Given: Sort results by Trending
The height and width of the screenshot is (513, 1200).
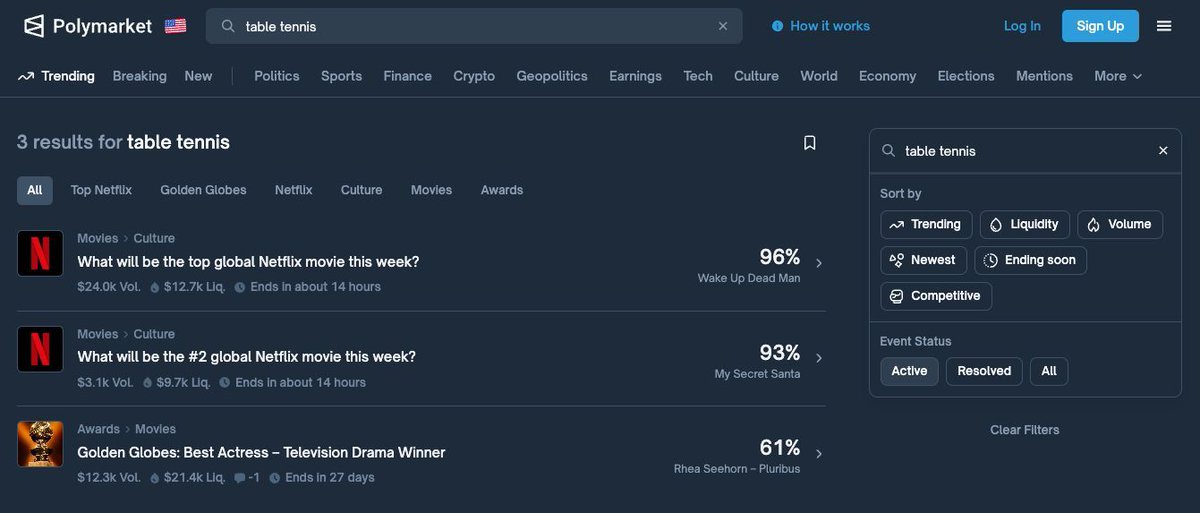Looking at the screenshot, I should pos(926,225).
